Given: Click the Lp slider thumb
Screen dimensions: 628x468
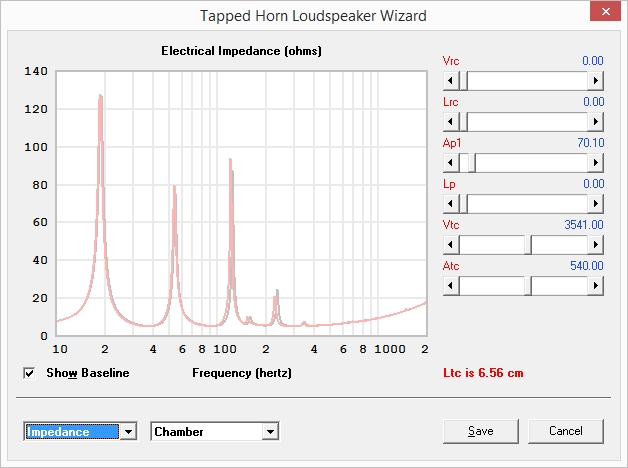Looking at the screenshot, I should tap(463, 203).
